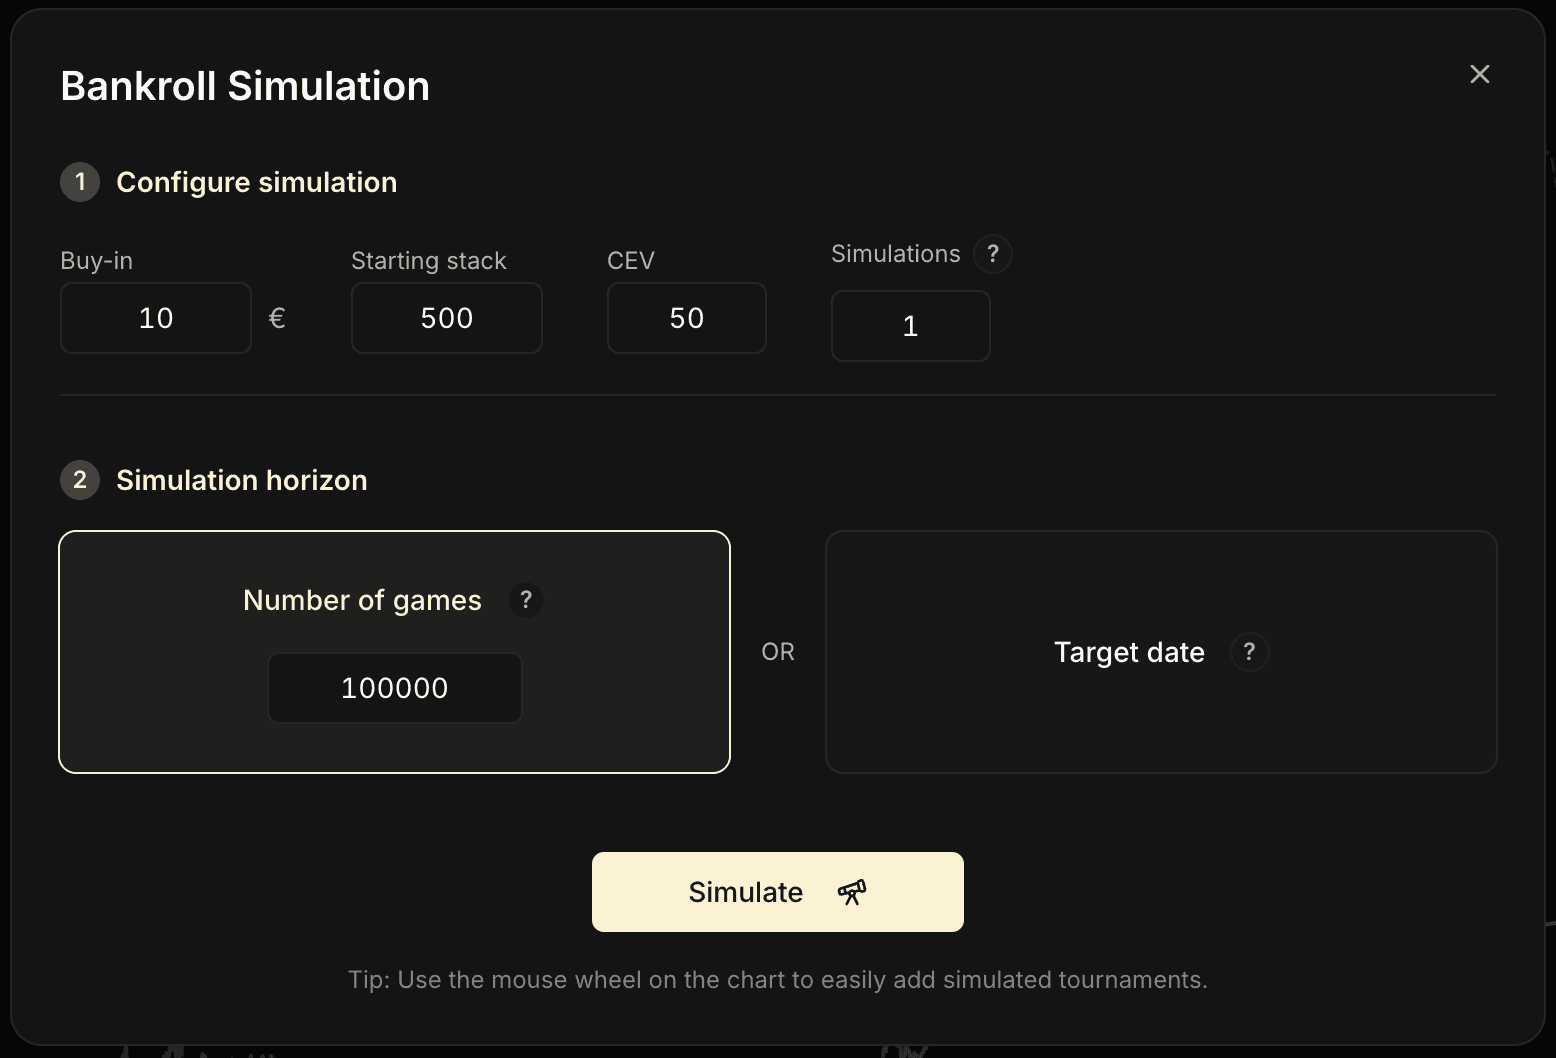Expand the Configure simulation section
Screen dimensions: 1556x1058
(x=257, y=182)
